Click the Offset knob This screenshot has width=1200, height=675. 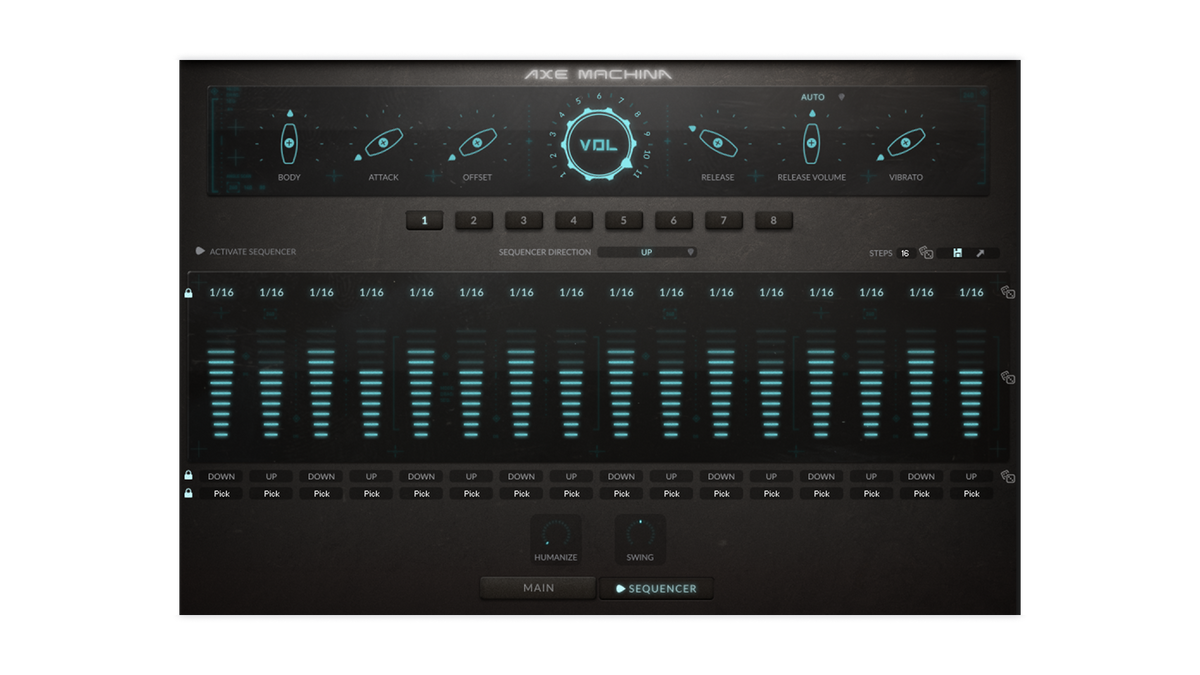point(477,143)
